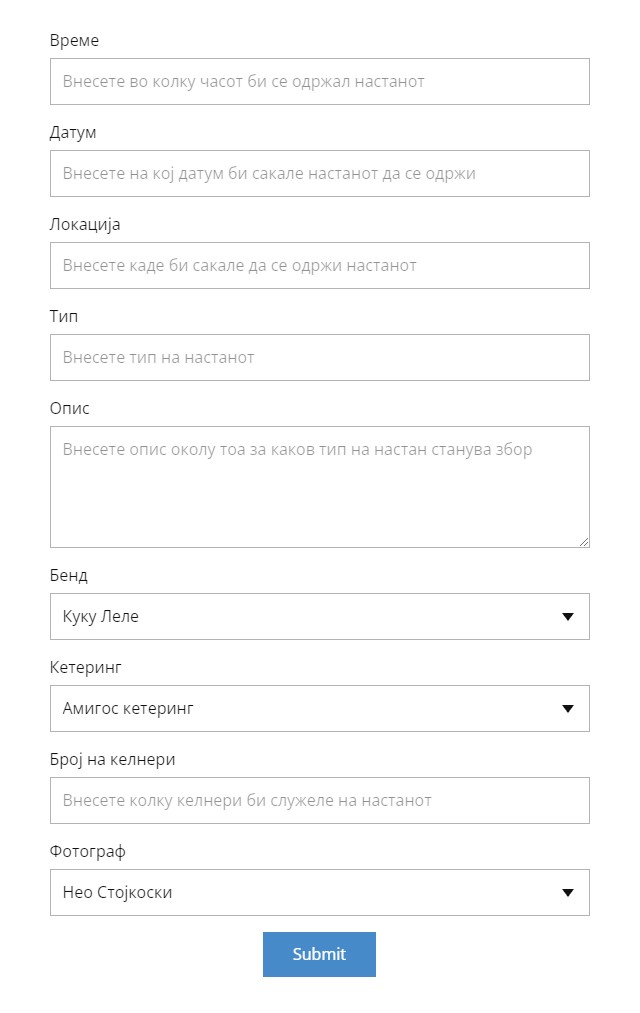Click the Датум label text
This screenshot has width=640, height=1013.
[x=73, y=132]
